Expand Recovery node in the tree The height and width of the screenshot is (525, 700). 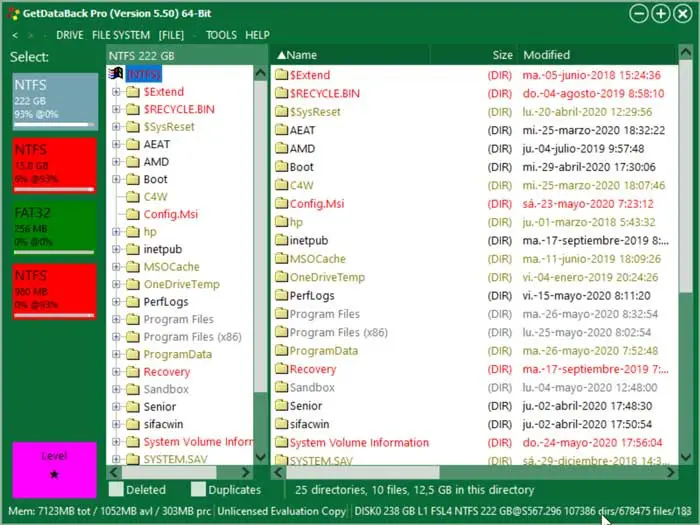(x=116, y=372)
